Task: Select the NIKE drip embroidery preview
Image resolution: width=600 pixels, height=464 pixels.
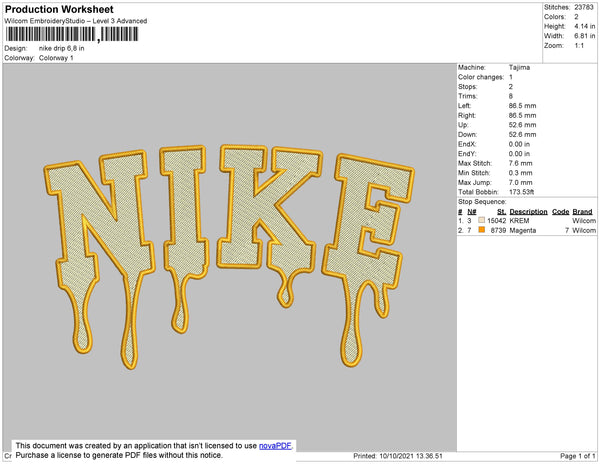Action: [229, 256]
